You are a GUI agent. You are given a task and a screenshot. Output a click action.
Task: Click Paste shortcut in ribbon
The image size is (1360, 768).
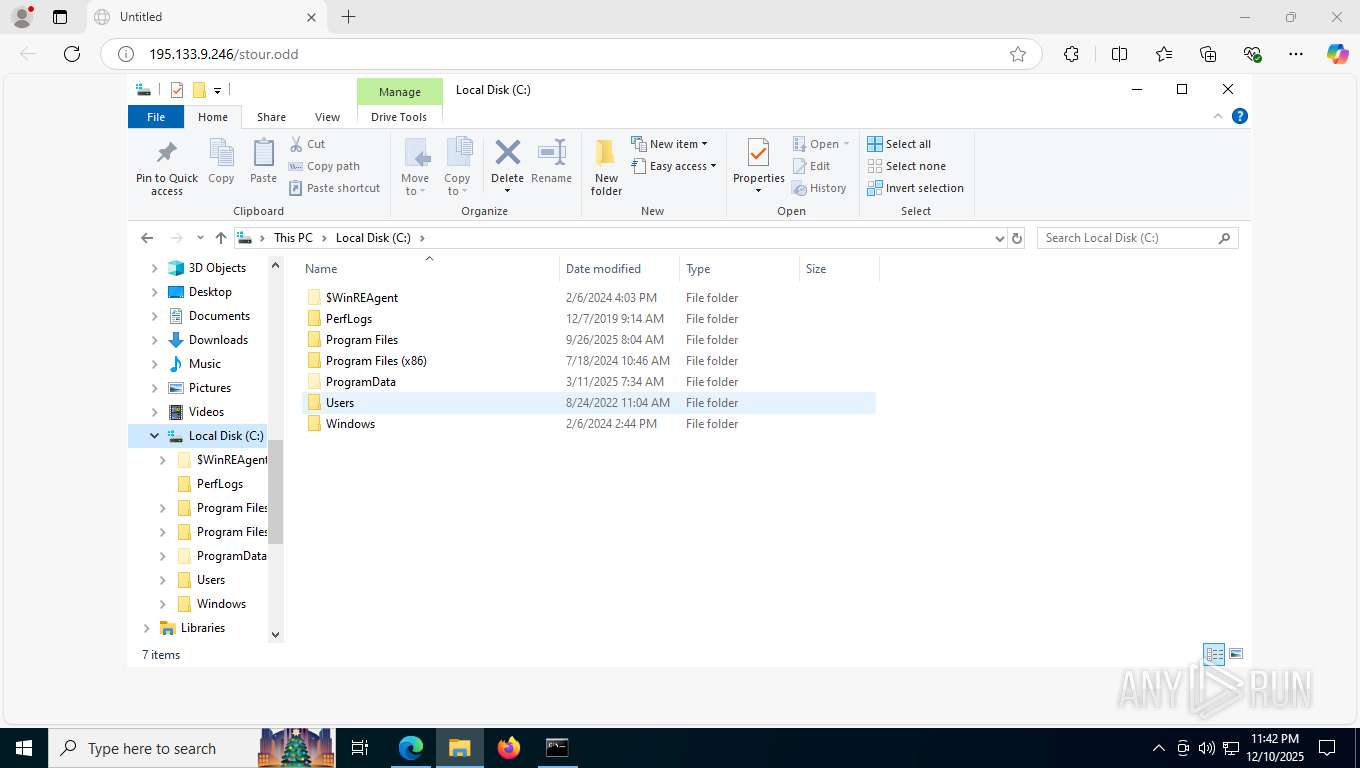(335, 188)
